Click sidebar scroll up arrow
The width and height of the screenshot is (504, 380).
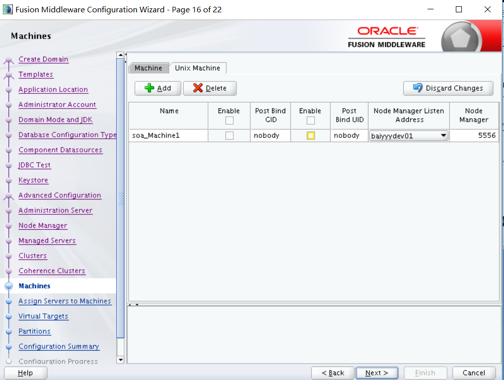click(121, 55)
